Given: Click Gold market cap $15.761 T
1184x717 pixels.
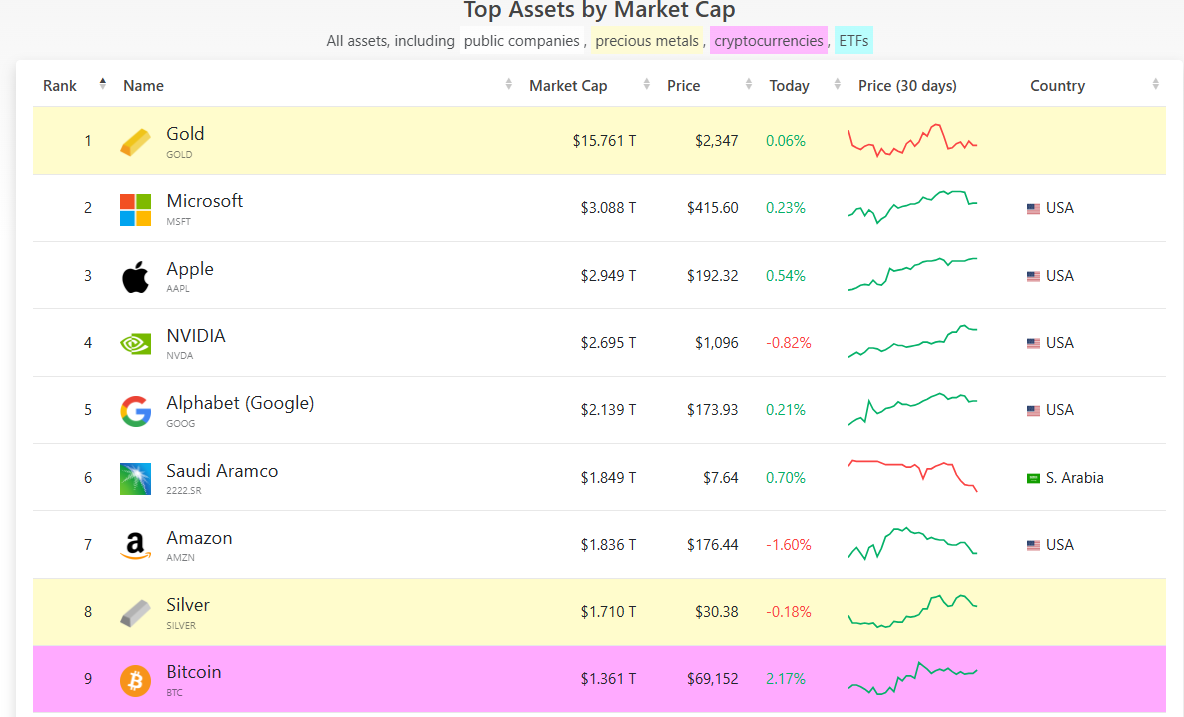Looking at the screenshot, I should [x=604, y=141].
